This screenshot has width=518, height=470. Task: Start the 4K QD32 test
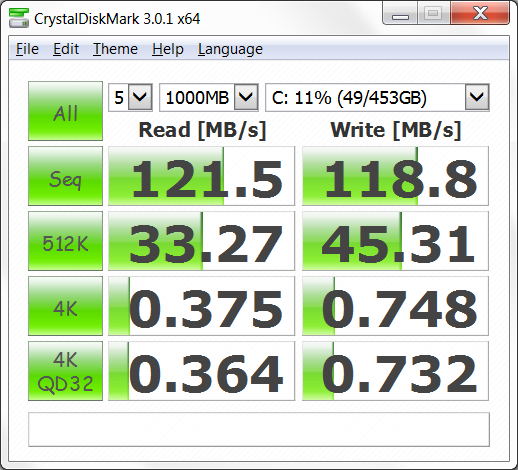click(65, 371)
